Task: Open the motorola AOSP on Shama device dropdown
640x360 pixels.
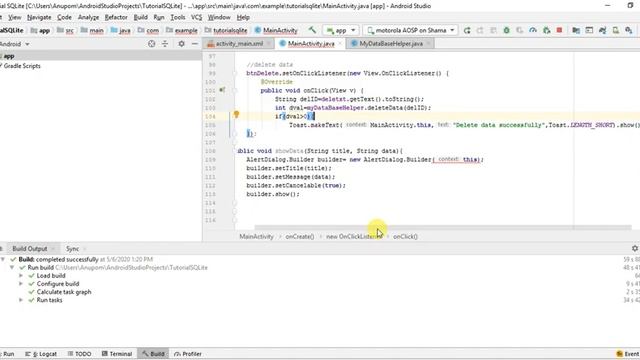Action: [x=410, y=30]
